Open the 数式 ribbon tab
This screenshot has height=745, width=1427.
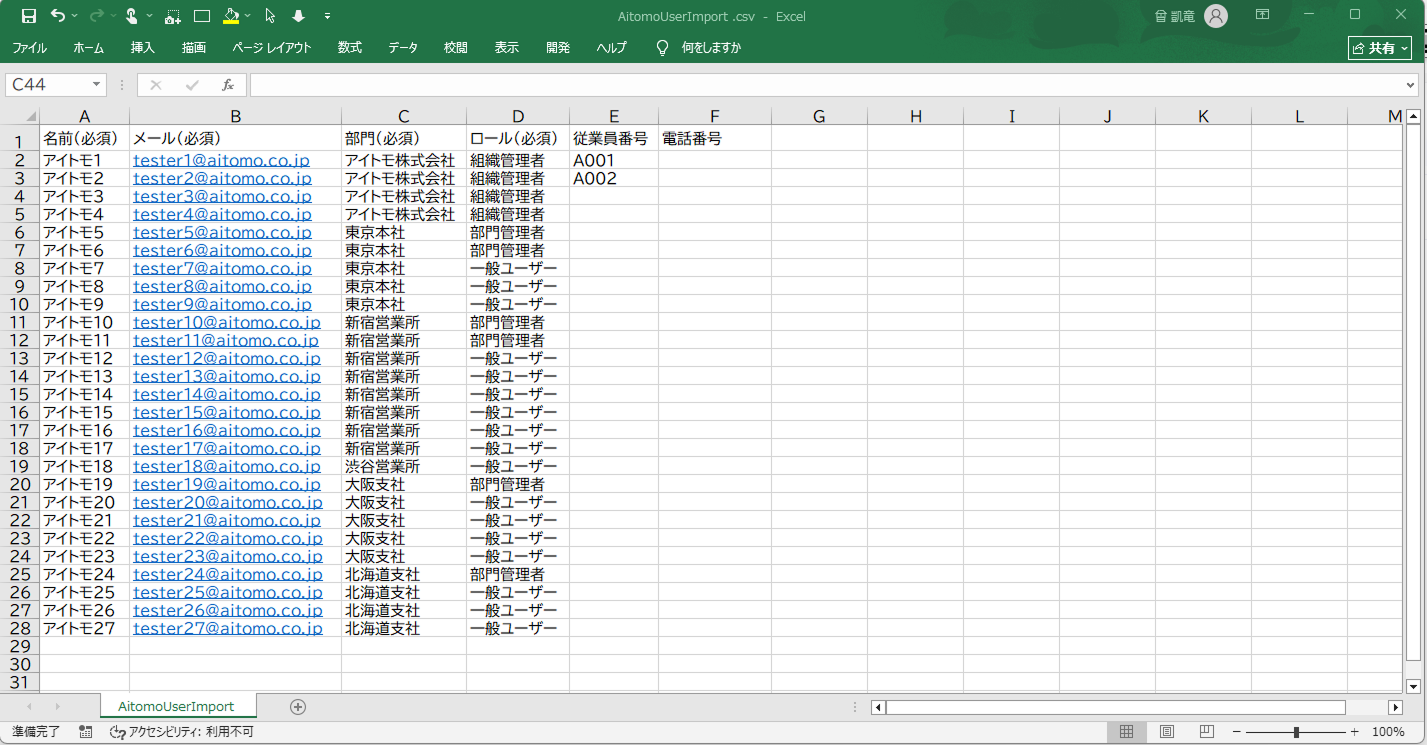[x=350, y=48]
